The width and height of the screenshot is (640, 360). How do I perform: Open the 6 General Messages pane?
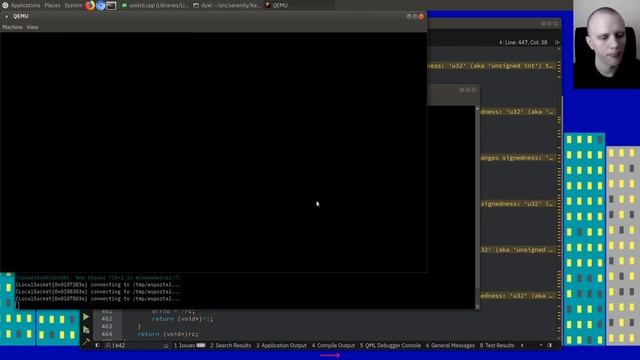pos(450,345)
